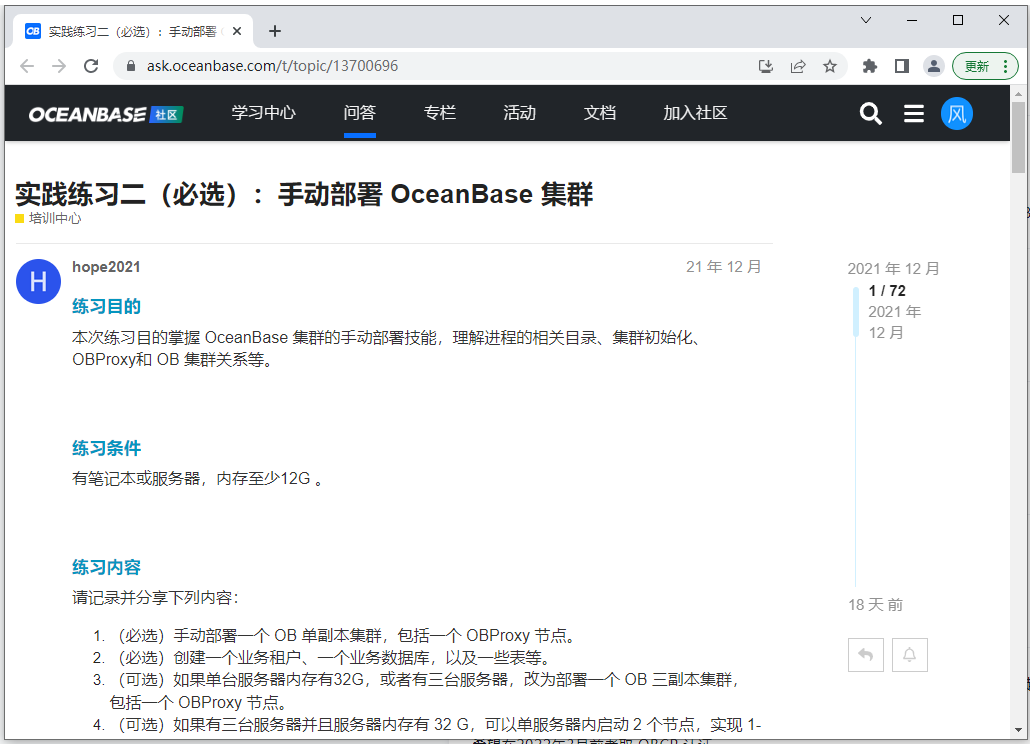Click timeline start date 2021 年 12 月

(893, 269)
